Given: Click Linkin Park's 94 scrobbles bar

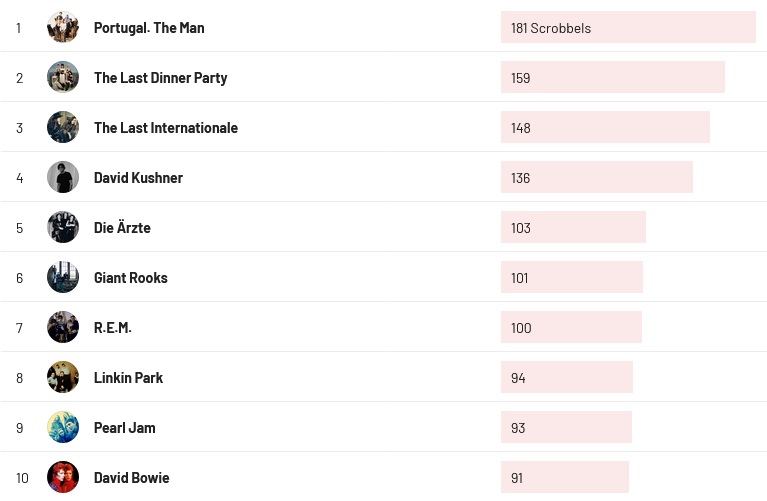Looking at the screenshot, I should tap(566, 378).
